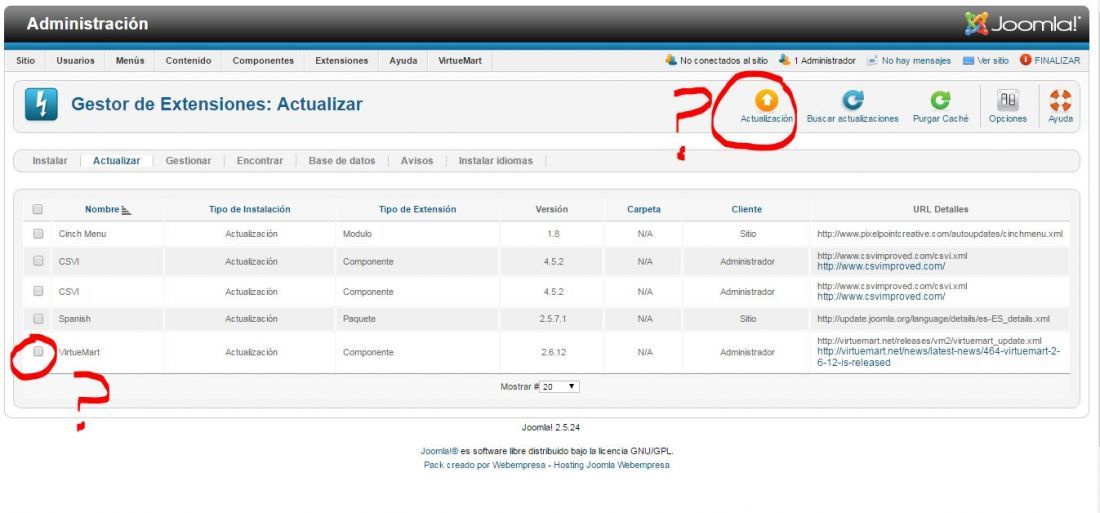
Task: Open the VirtueMart menu
Action: [x=460, y=61]
